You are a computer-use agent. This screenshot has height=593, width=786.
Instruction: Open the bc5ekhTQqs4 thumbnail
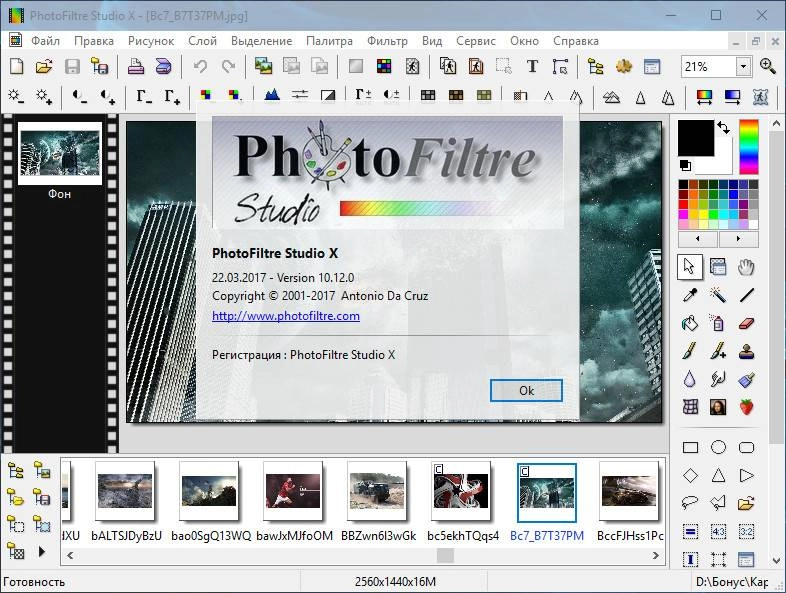coord(461,491)
